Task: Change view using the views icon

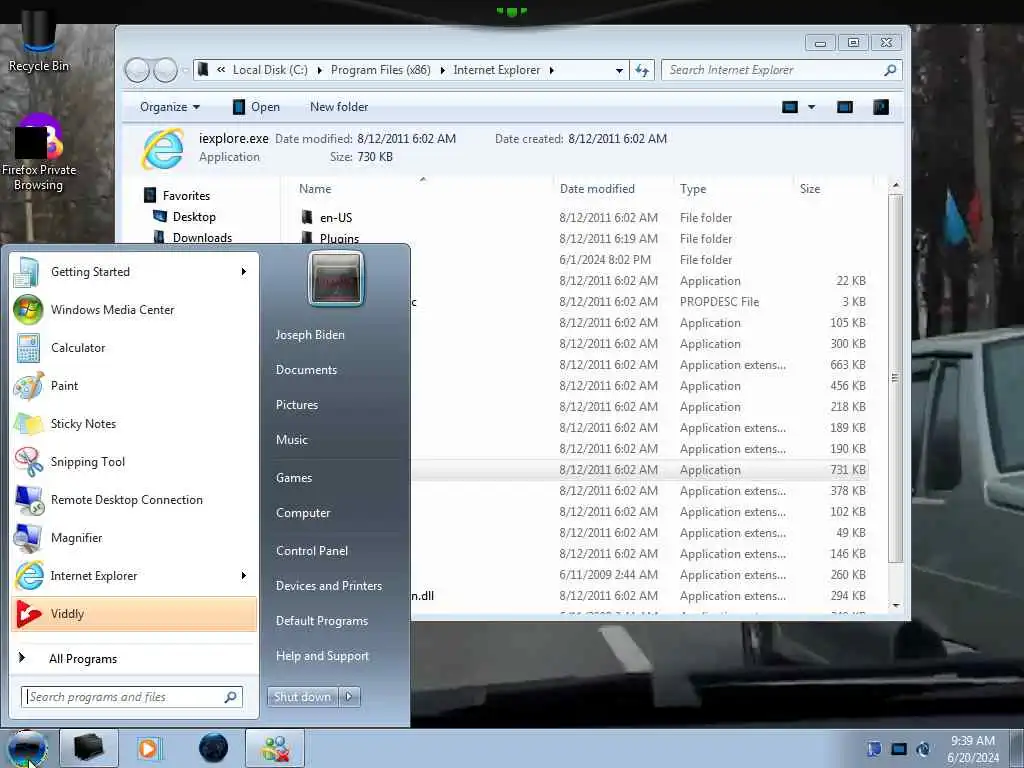Action: click(x=790, y=107)
